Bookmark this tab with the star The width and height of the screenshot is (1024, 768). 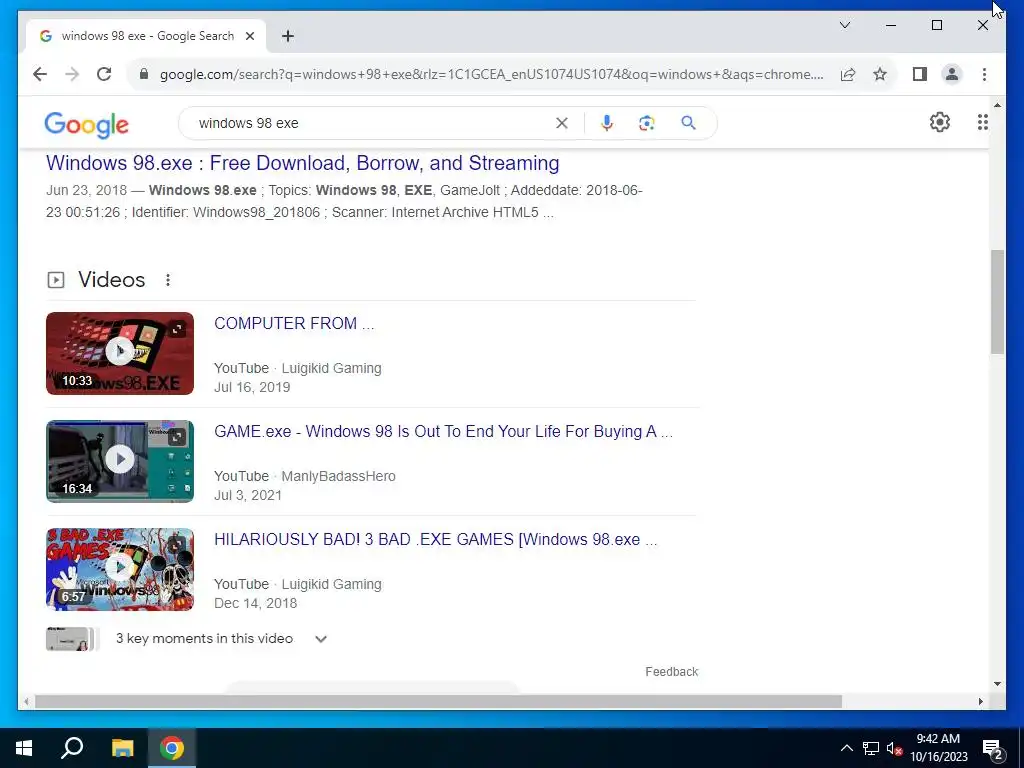tap(880, 74)
